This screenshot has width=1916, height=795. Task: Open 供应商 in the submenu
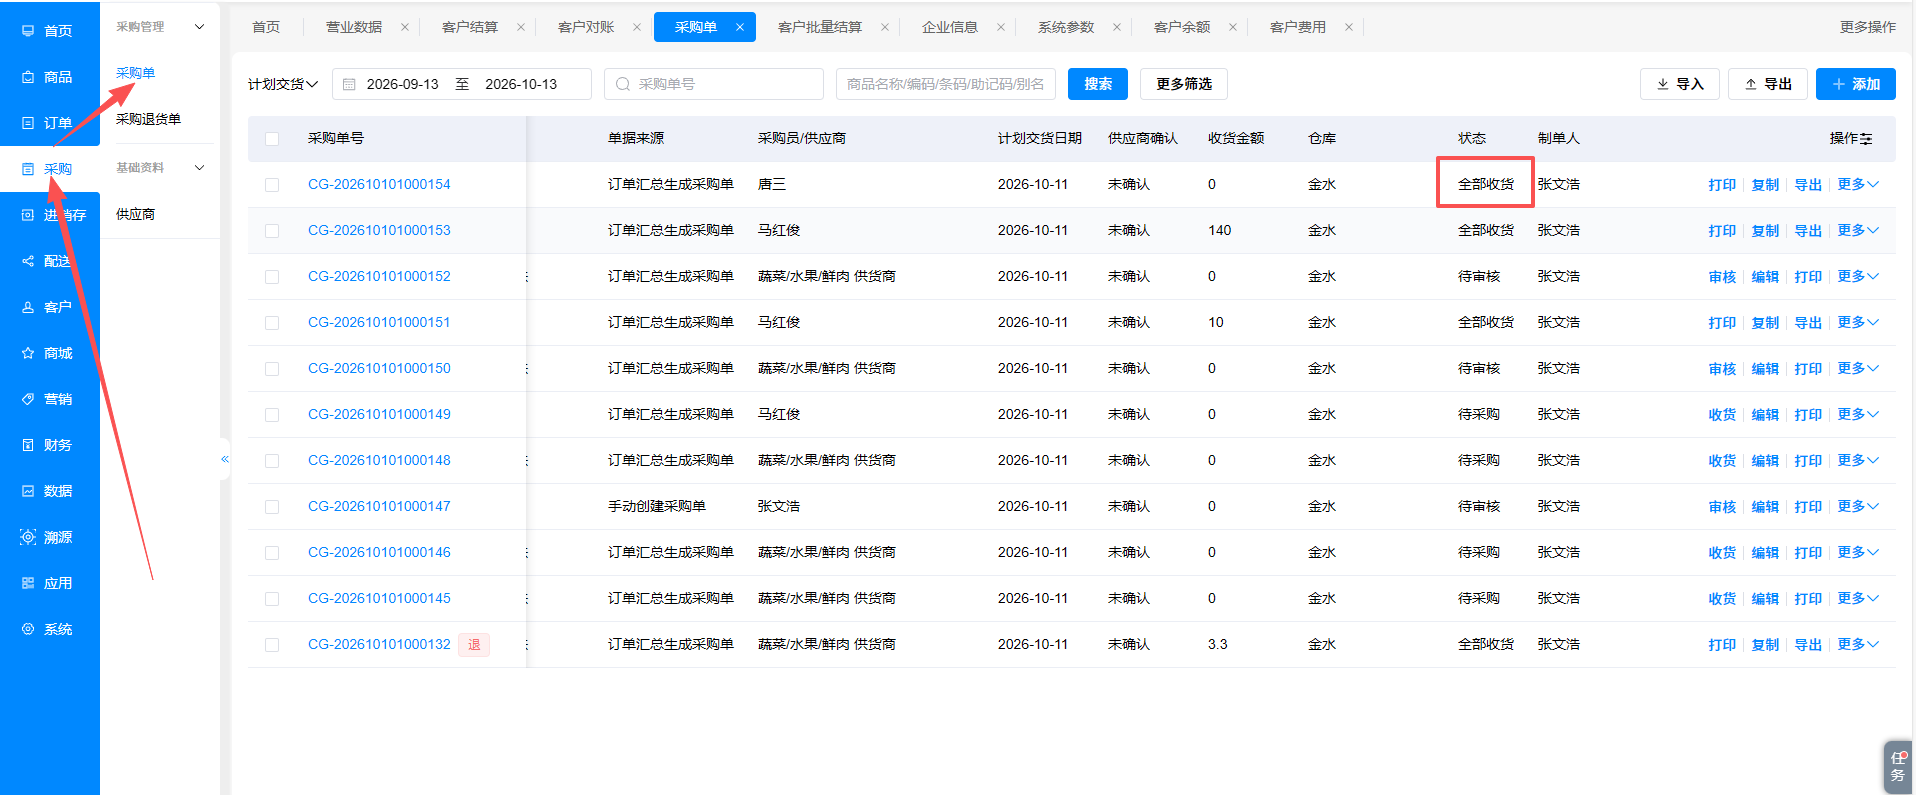tap(135, 214)
